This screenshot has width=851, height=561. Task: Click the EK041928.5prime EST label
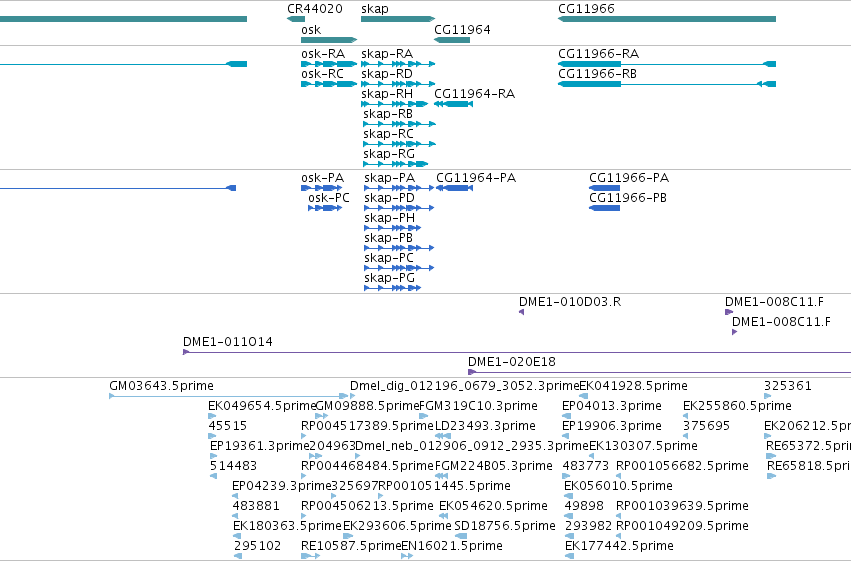click(633, 386)
